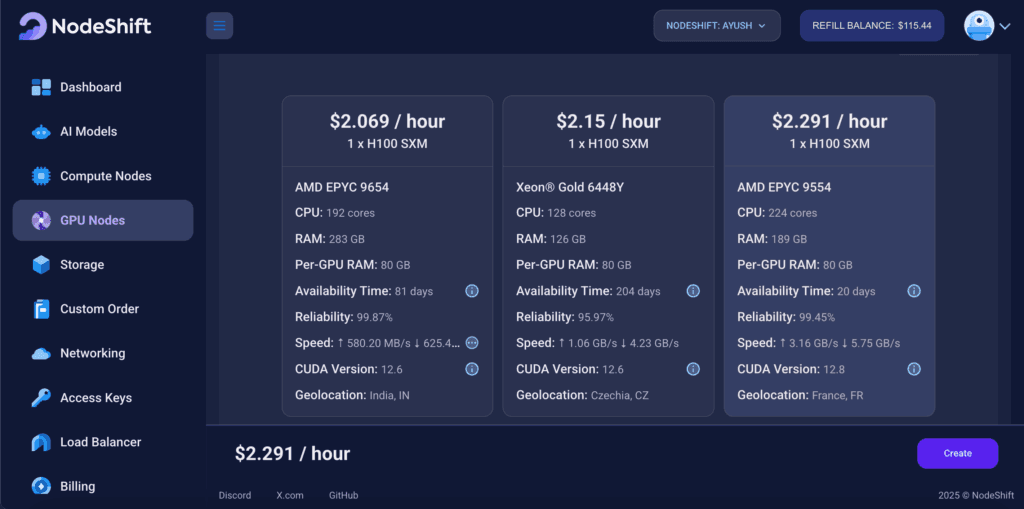Show CUDA Version info for France card
This screenshot has height=509, width=1024.
pos(914,369)
